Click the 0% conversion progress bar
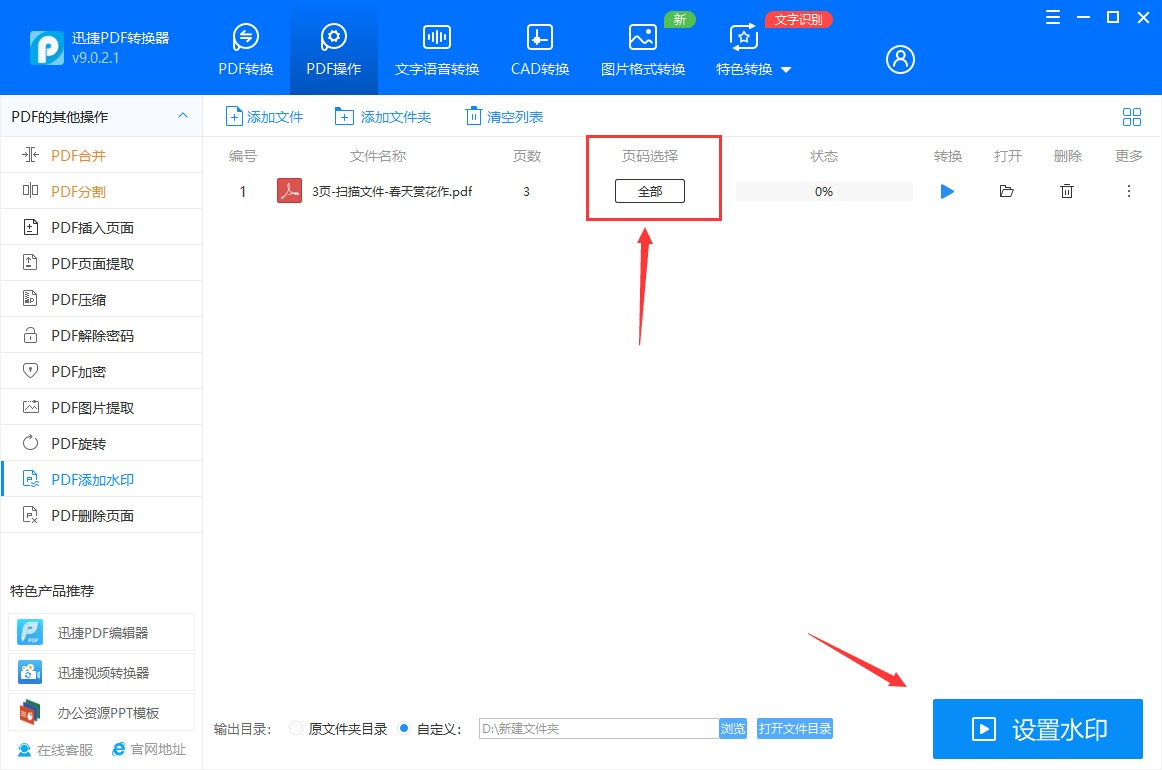Image resolution: width=1162 pixels, height=770 pixels. [x=823, y=191]
